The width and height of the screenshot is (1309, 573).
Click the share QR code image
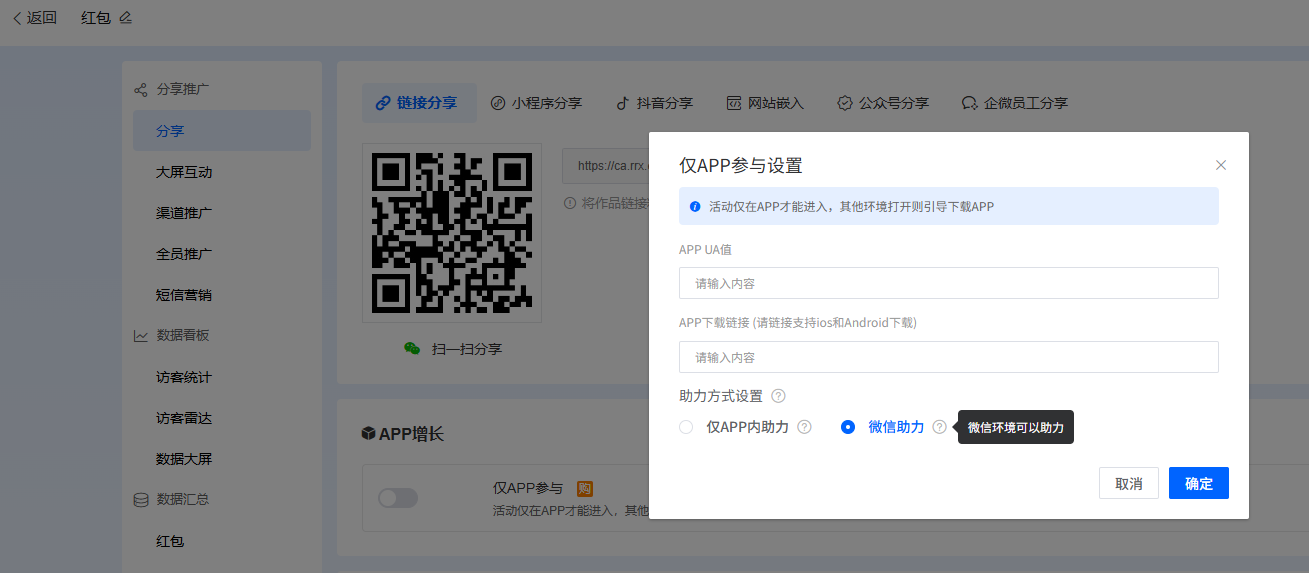[x=451, y=232]
